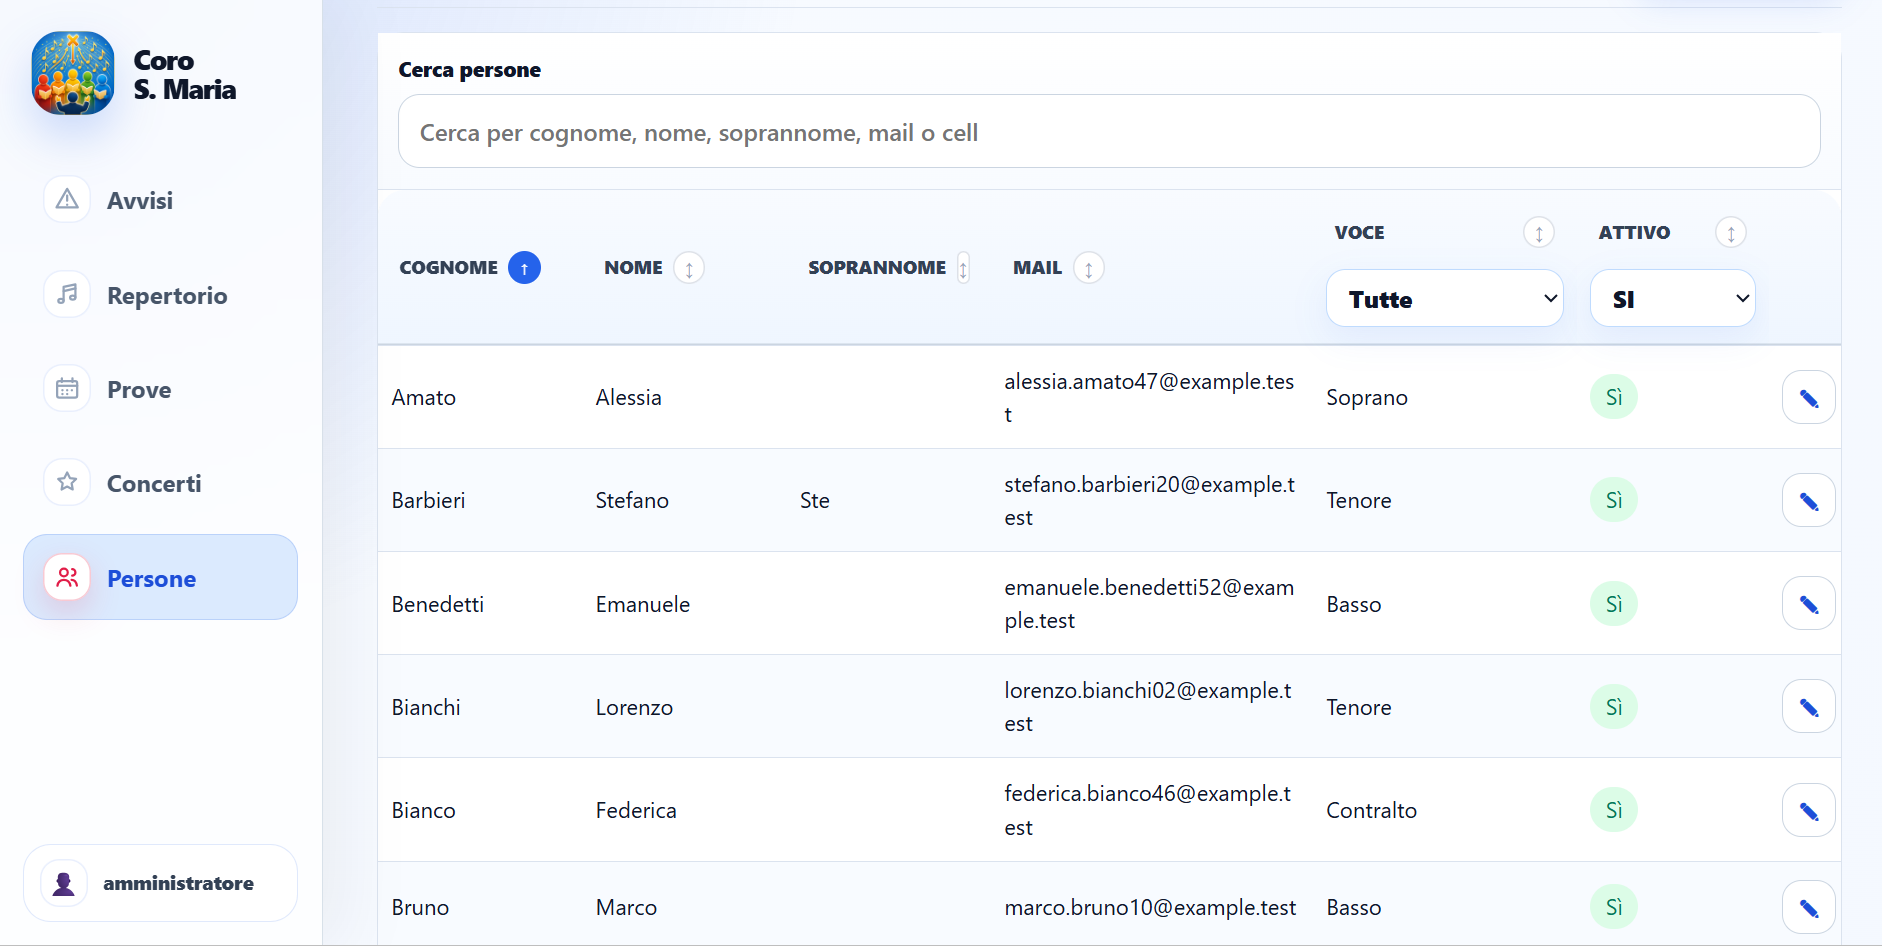1882x946 pixels.
Task: Edit Amato Alessia with the pencil icon
Action: (x=1808, y=397)
